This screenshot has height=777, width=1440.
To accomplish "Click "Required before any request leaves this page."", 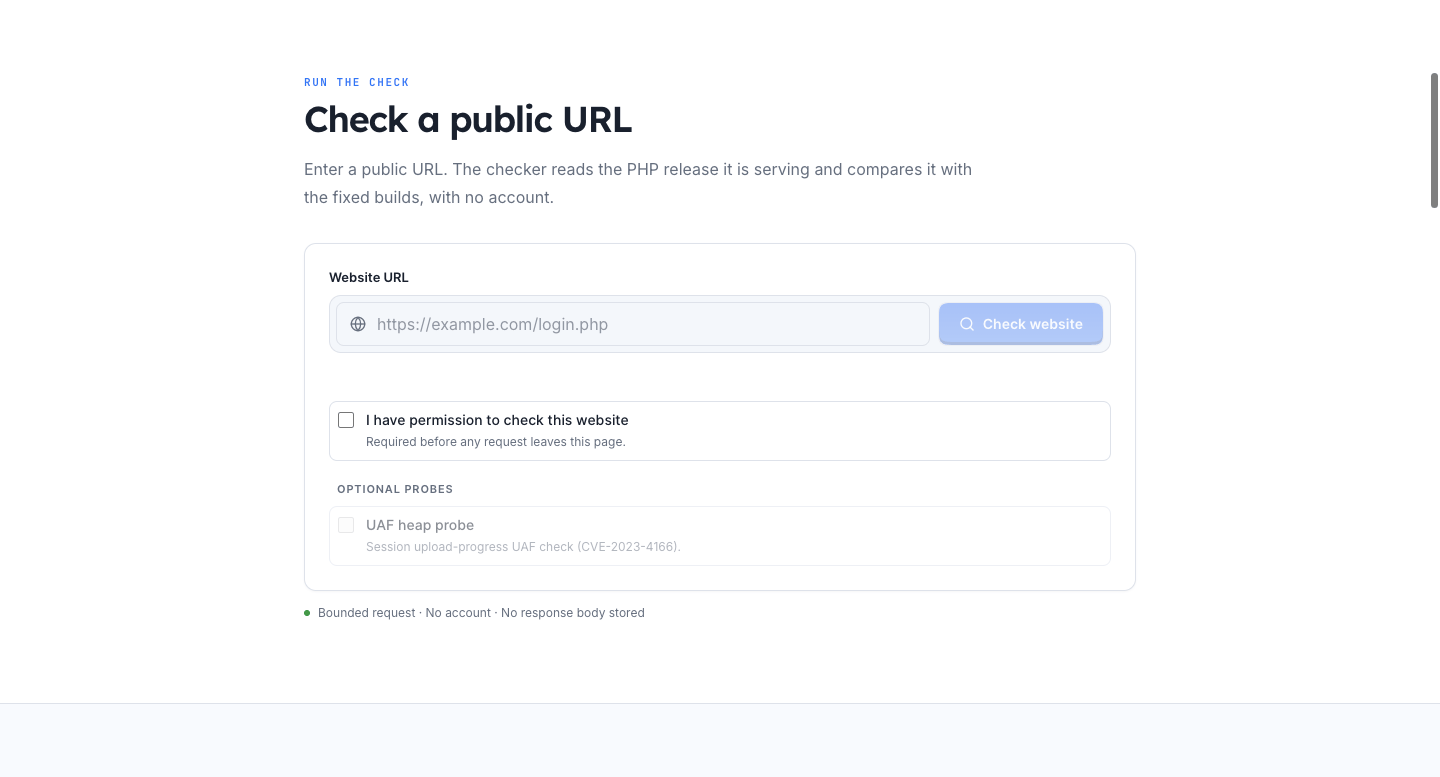I will 496,442.
